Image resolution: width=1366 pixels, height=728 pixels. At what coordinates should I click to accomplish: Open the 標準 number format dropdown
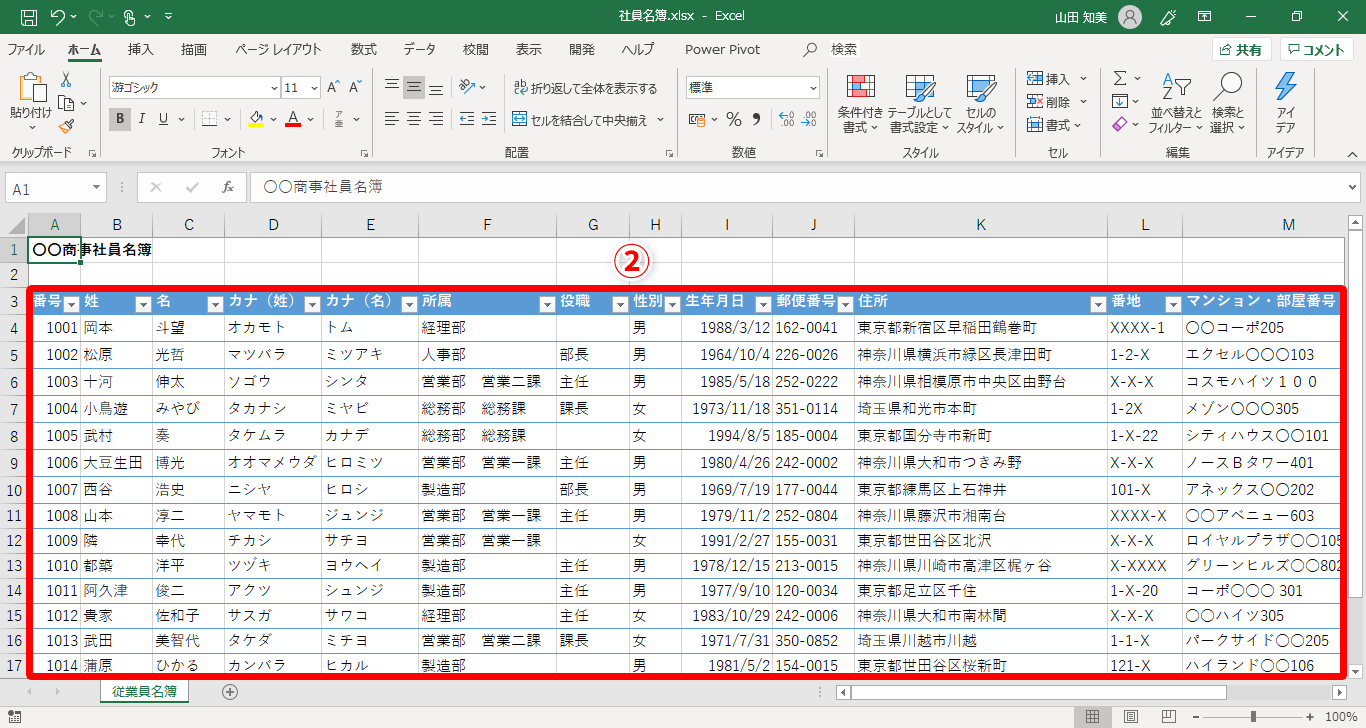tap(813, 88)
